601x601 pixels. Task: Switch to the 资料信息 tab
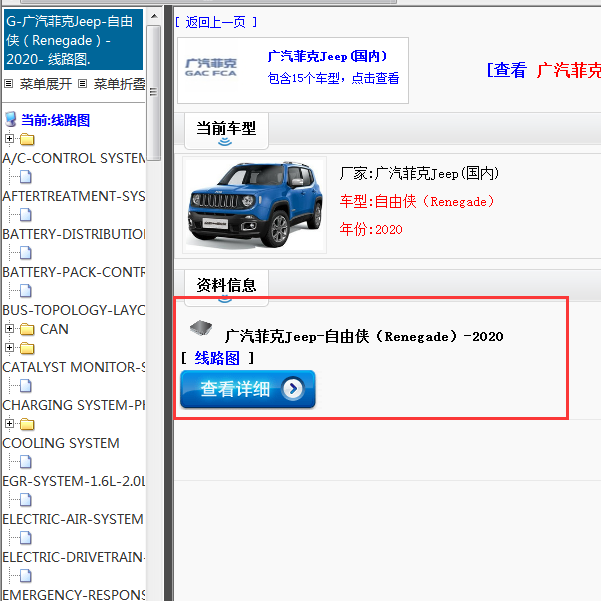pyautogui.click(x=226, y=287)
